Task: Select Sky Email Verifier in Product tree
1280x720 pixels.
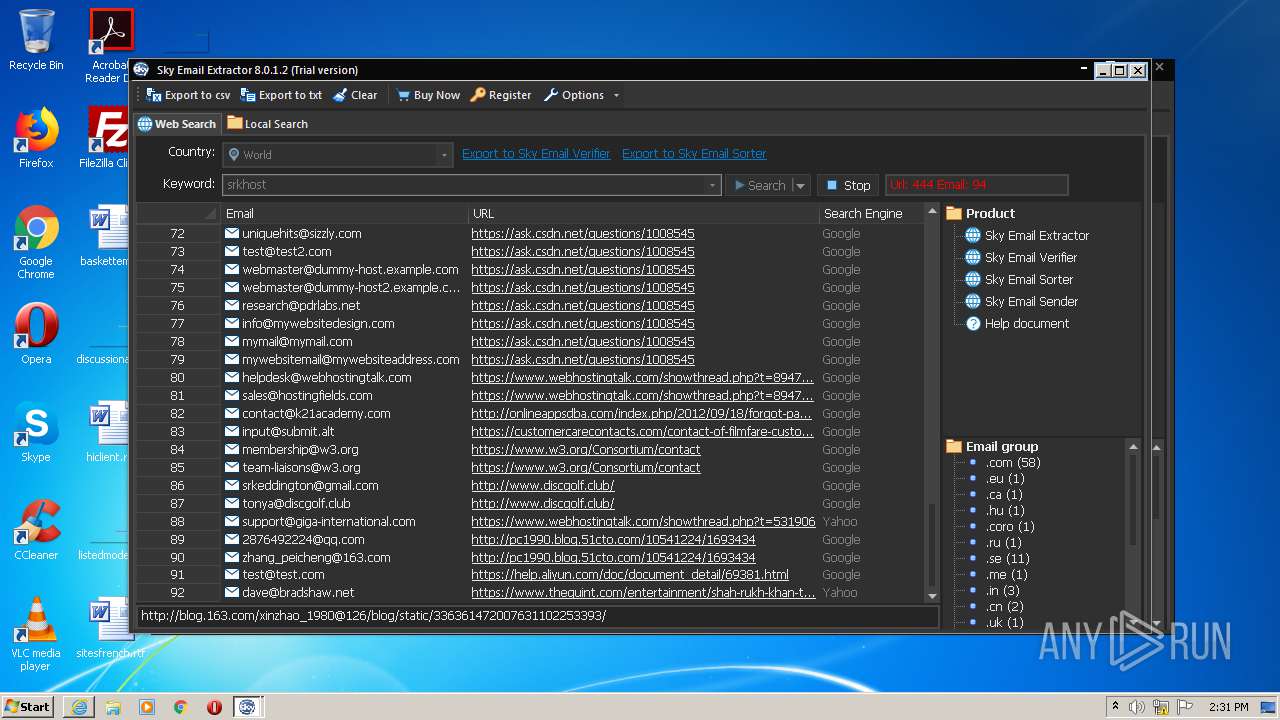Action: pyautogui.click(x=1030, y=257)
